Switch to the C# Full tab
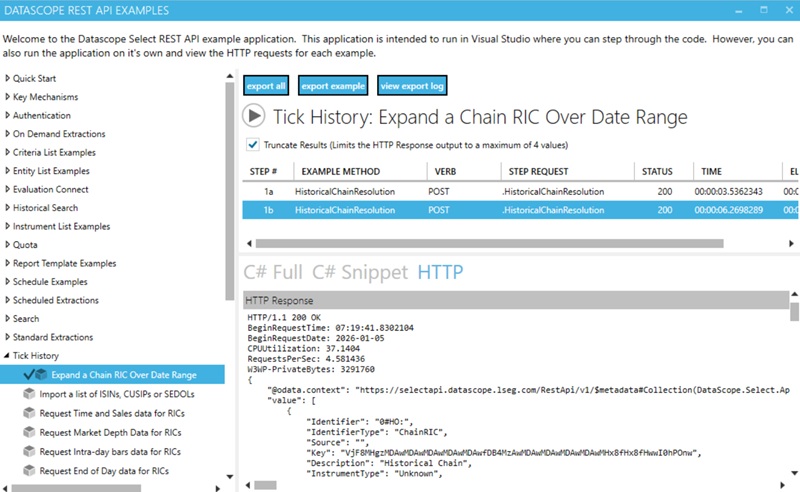This screenshot has width=800, height=492. point(272,272)
